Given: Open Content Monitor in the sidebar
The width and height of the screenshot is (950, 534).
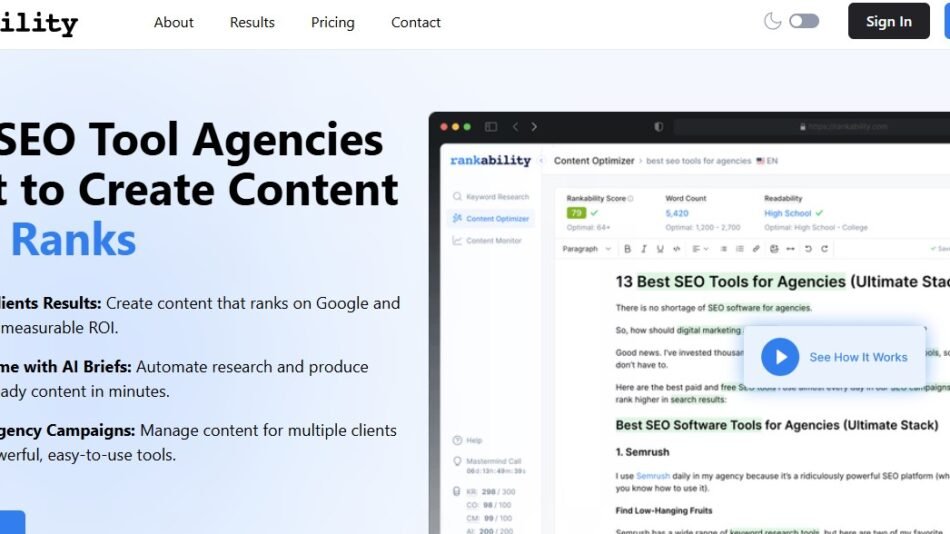Looking at the screenshot, I should tap(494, 240).
